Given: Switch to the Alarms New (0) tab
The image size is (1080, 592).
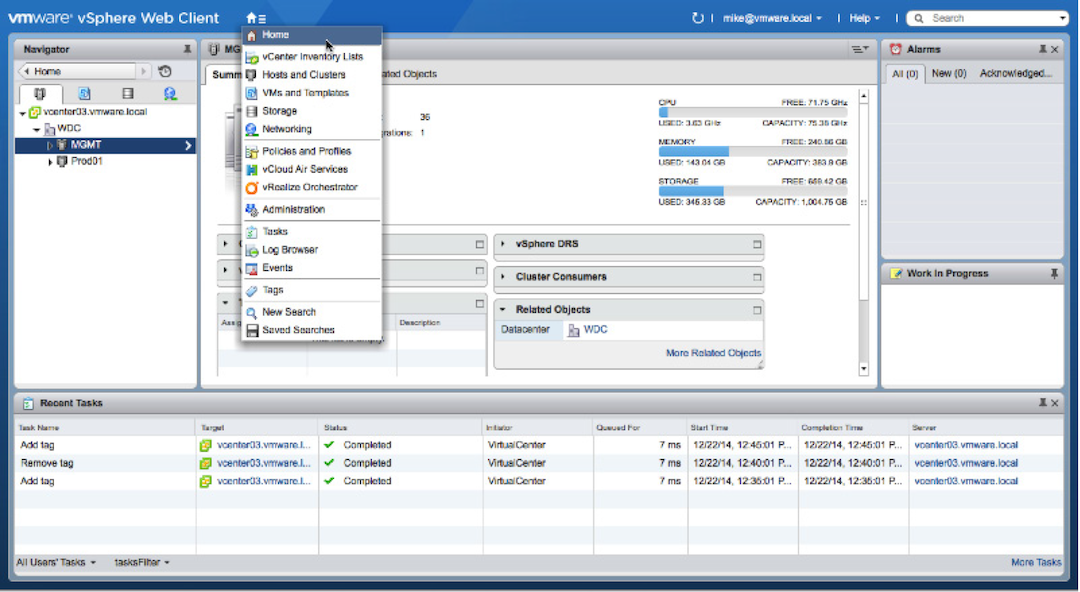Looking at the screenshot, I should [949, 73].
